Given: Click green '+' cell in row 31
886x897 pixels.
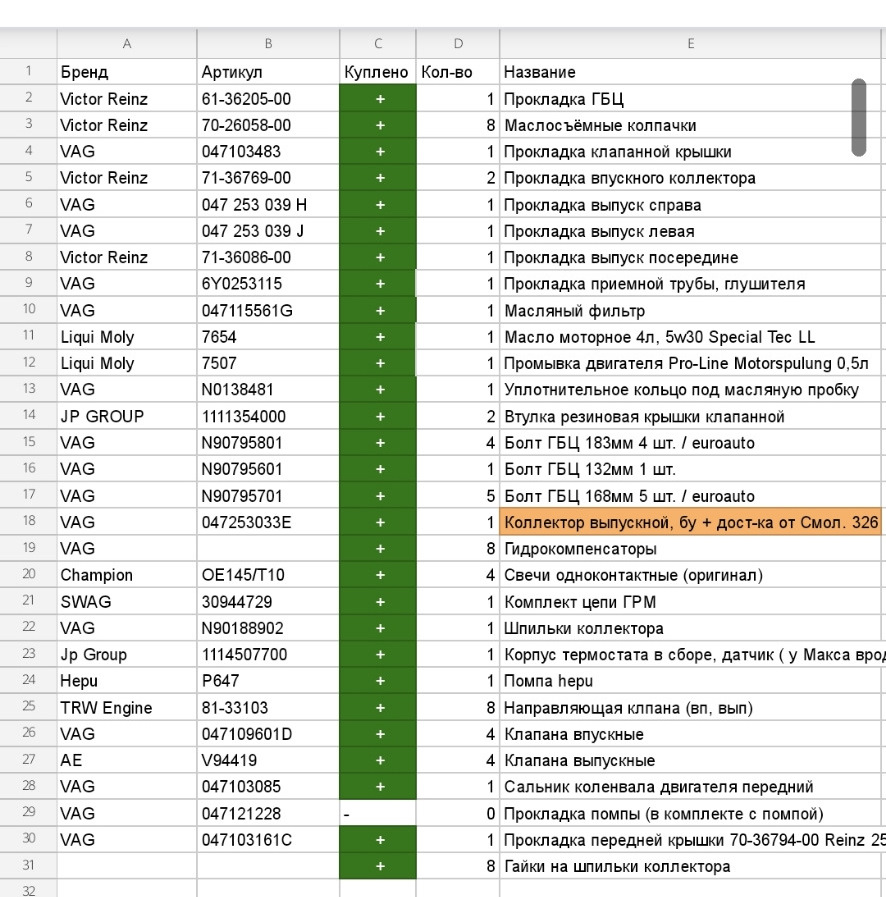Looking at the screenshot, I should [x=378, y=866].
